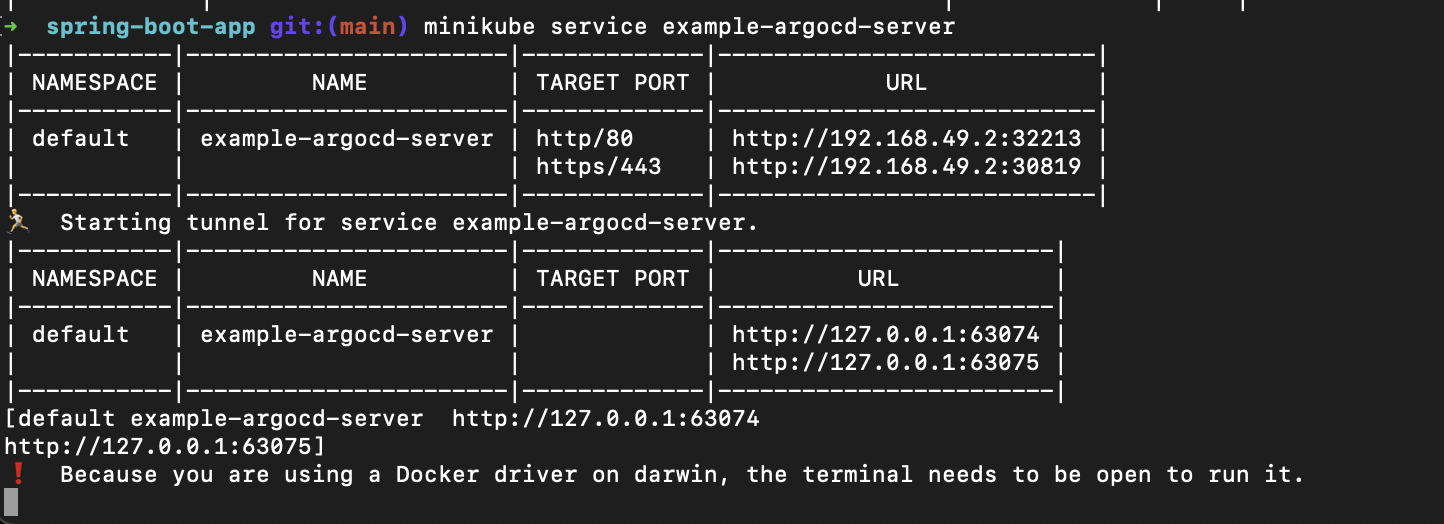Click the TARGET PORT header in second table
Screen dimensions: 1444x524
click(x=613, y=278)
